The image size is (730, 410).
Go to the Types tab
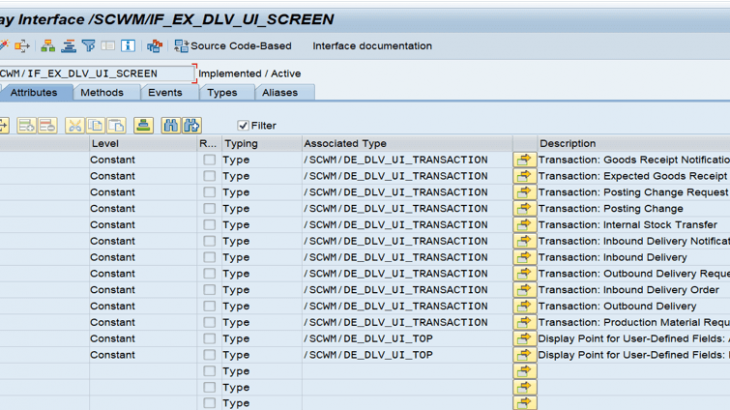point(222,93)
